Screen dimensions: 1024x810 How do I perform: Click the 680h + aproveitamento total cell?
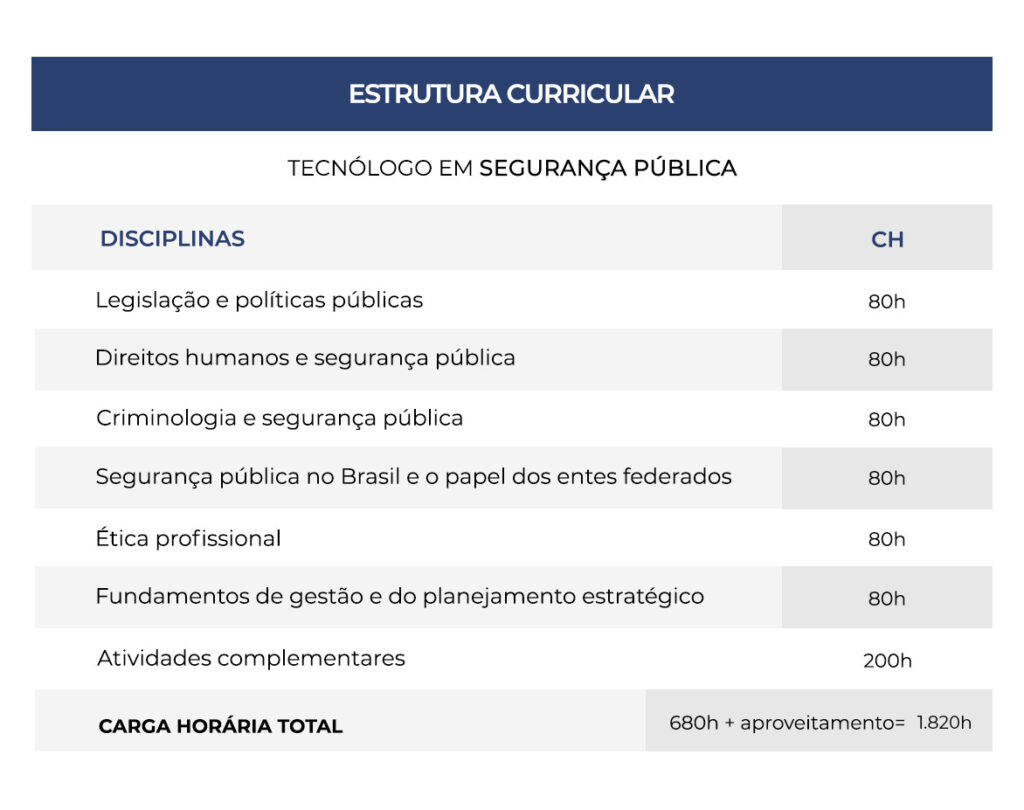point(820,722)
